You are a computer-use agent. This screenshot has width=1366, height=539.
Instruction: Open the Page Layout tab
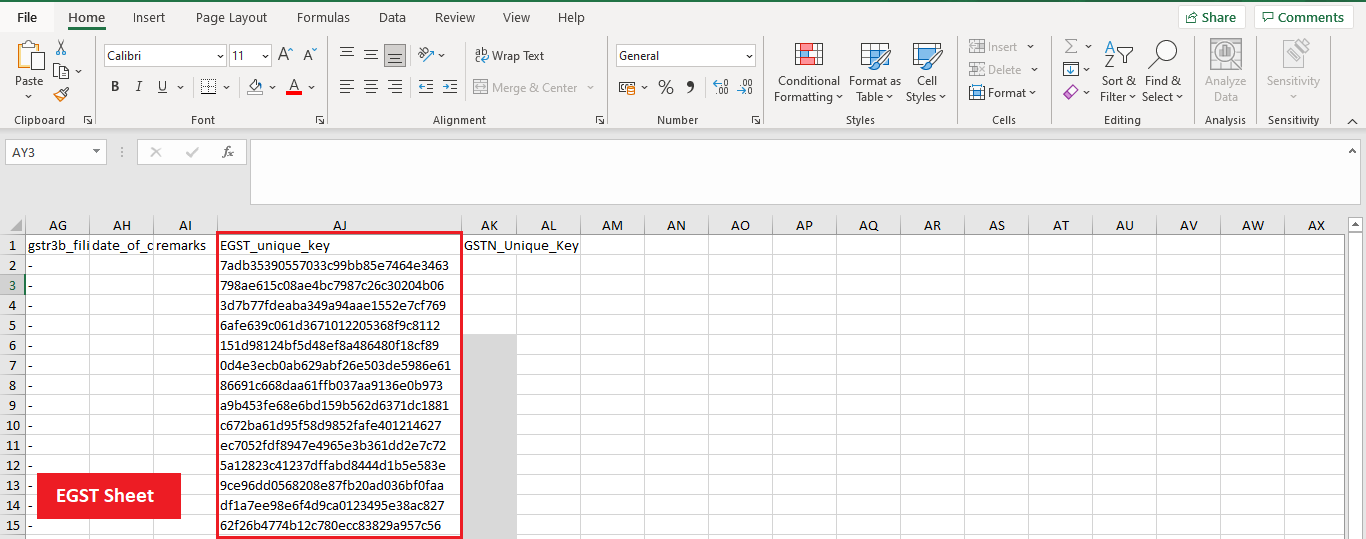[x=231, y=18]
